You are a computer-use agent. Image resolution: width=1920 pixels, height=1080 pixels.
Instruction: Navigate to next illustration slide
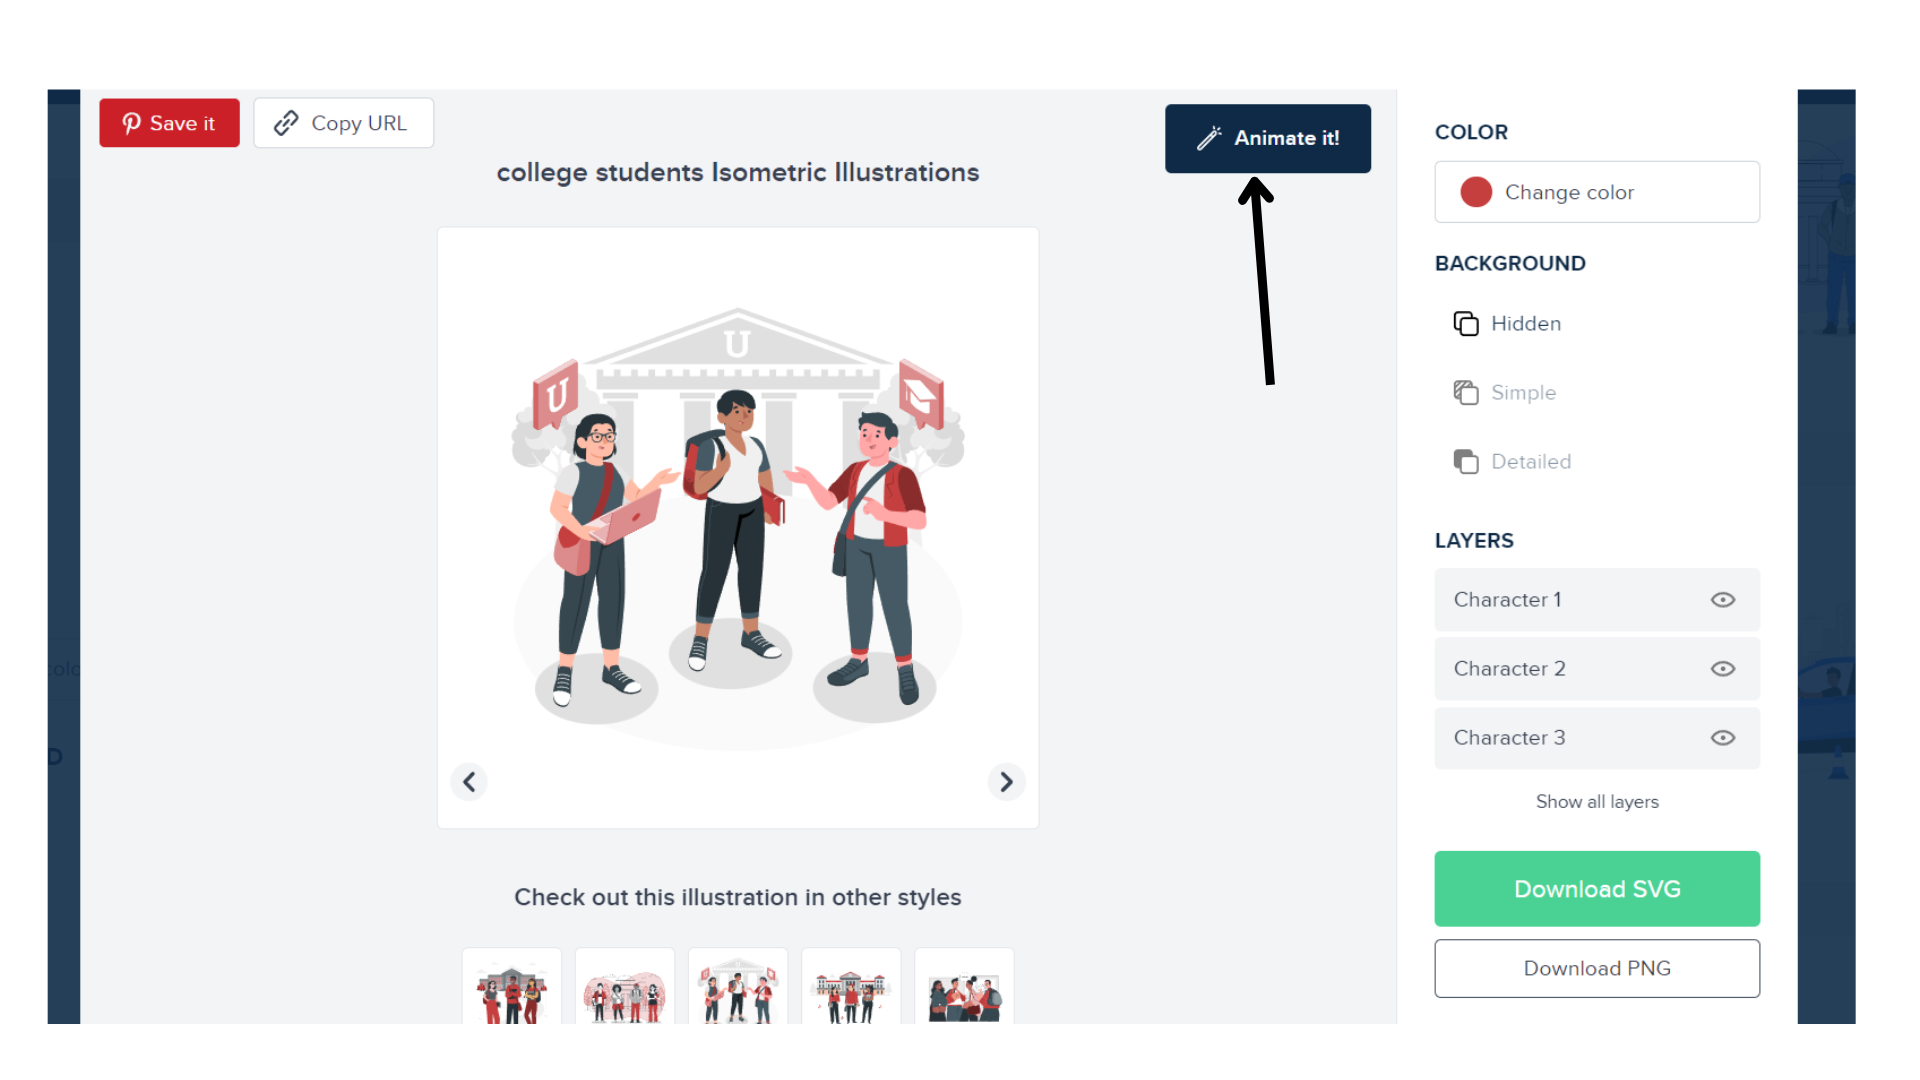click(x=1006, y=781)
